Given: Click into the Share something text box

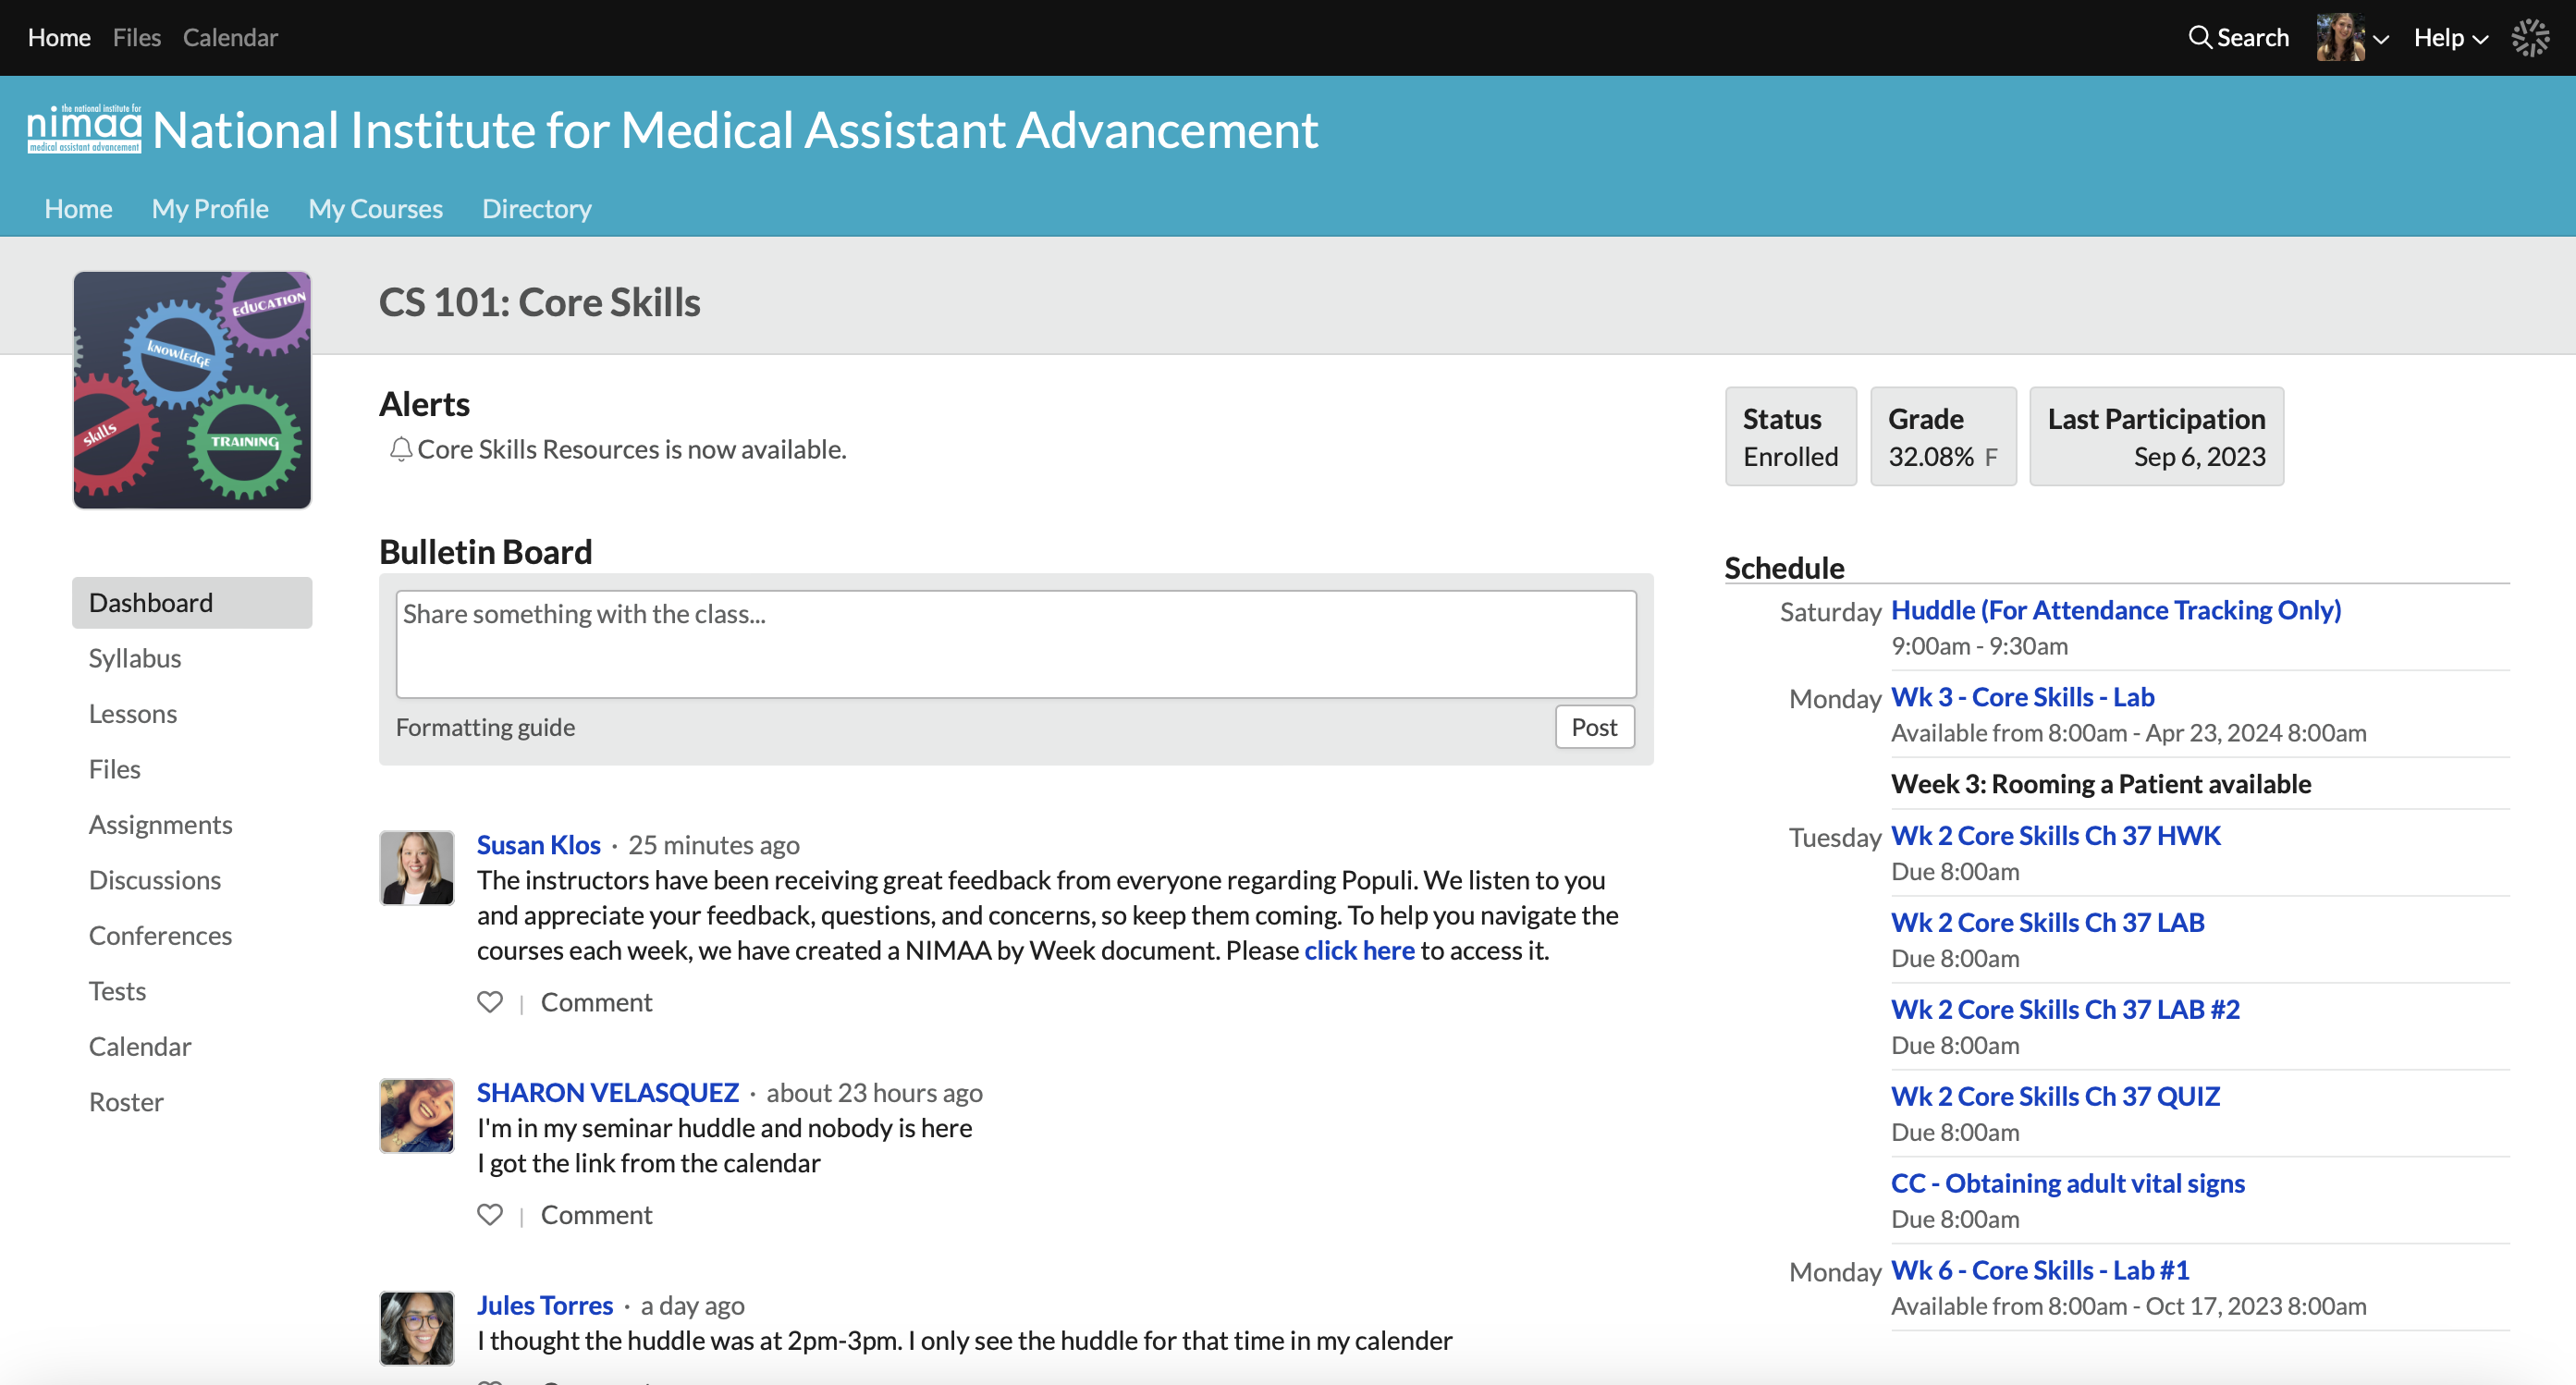Looking at the screenshot, I should (x=1016, y=644).
